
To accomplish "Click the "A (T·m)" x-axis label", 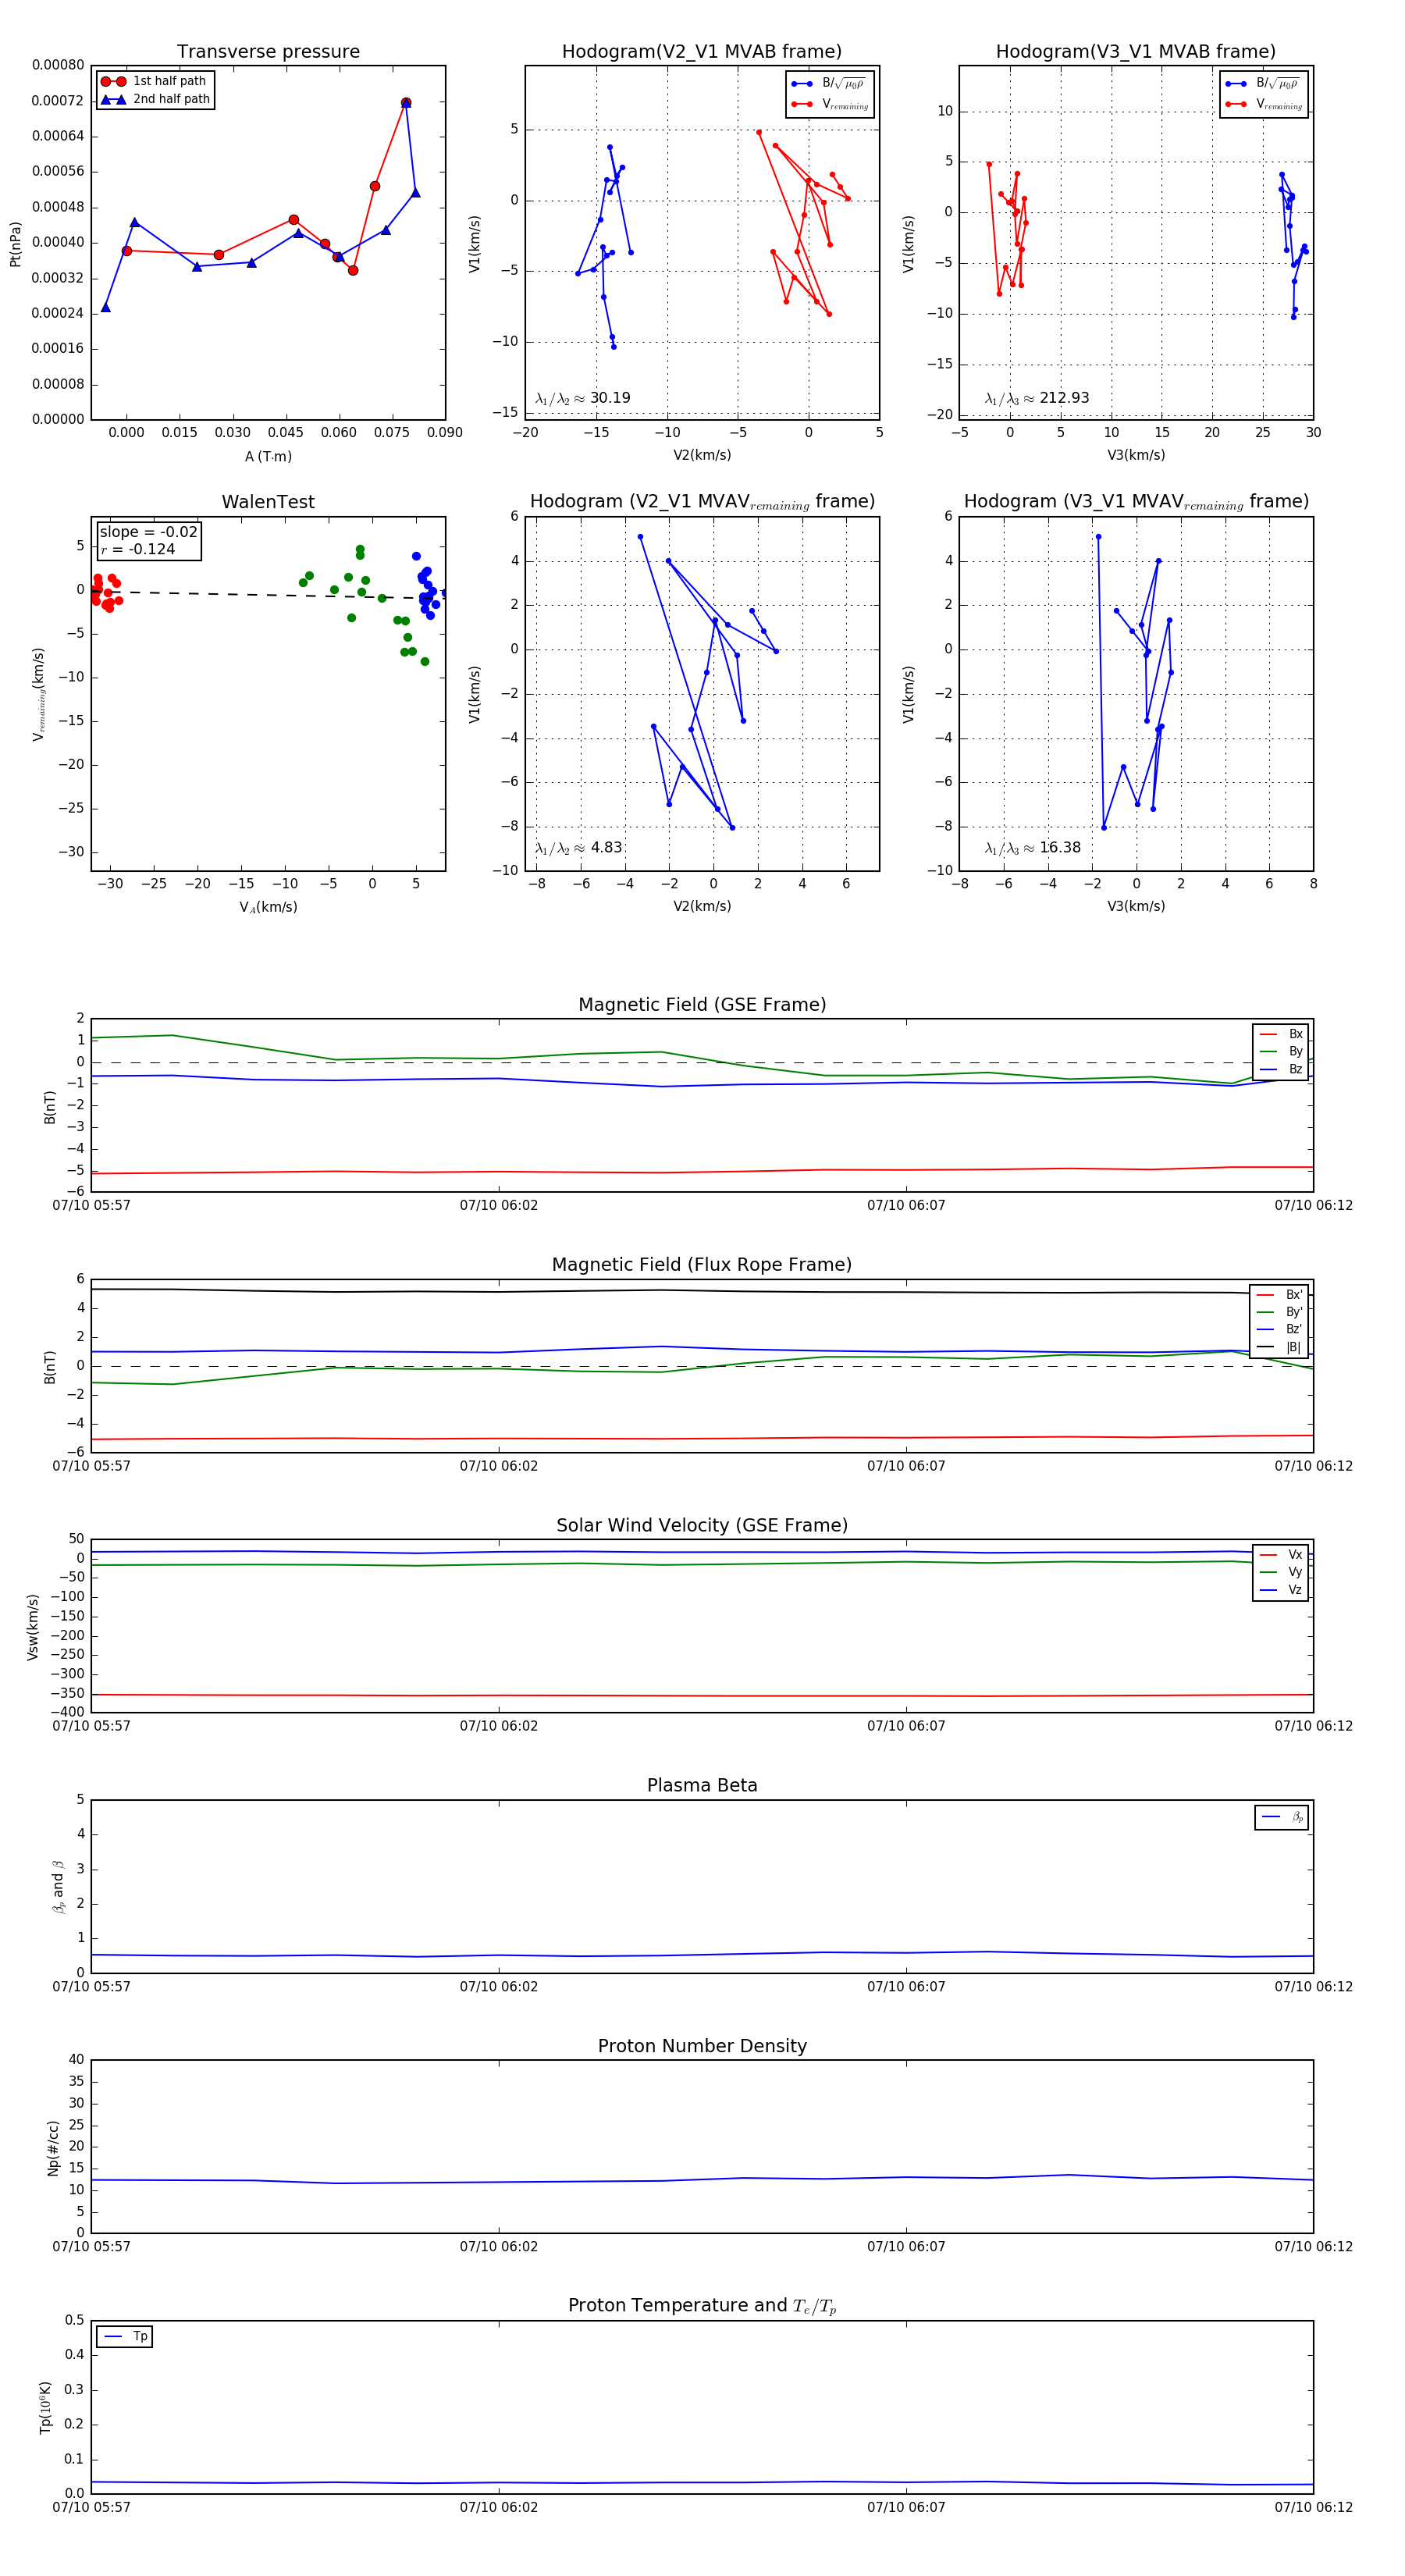I will pos(268,456).
